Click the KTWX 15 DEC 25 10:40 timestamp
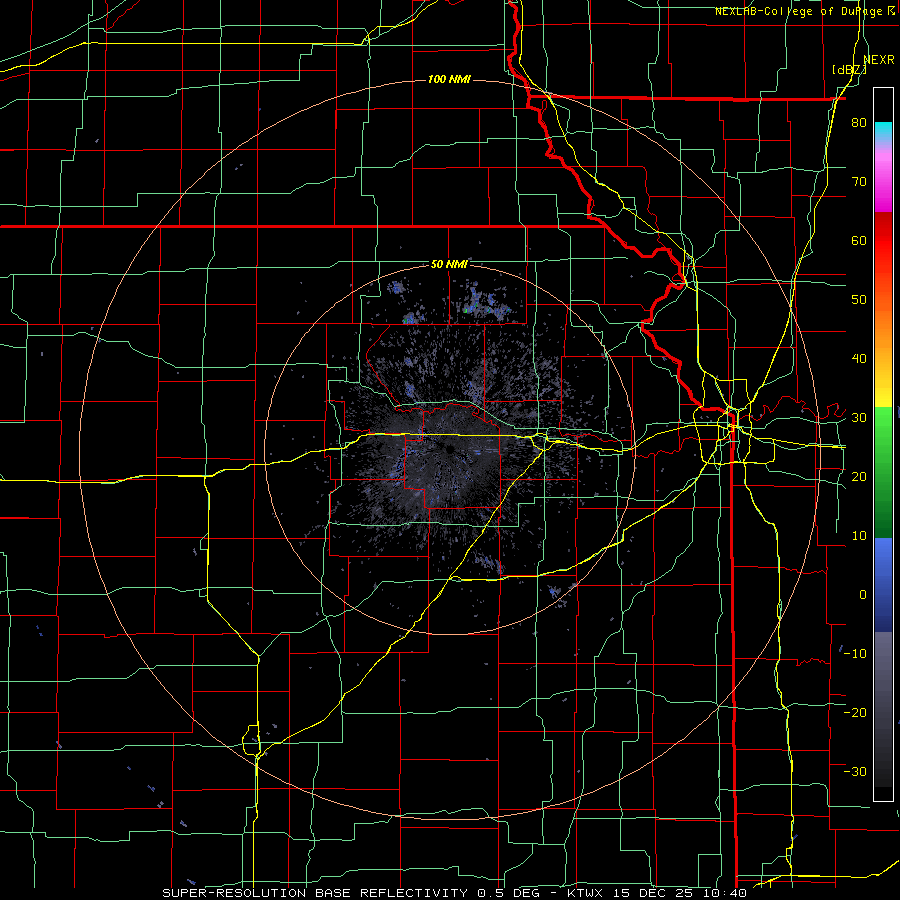Viewport: 900px width, 900px height. coord(657,893)
